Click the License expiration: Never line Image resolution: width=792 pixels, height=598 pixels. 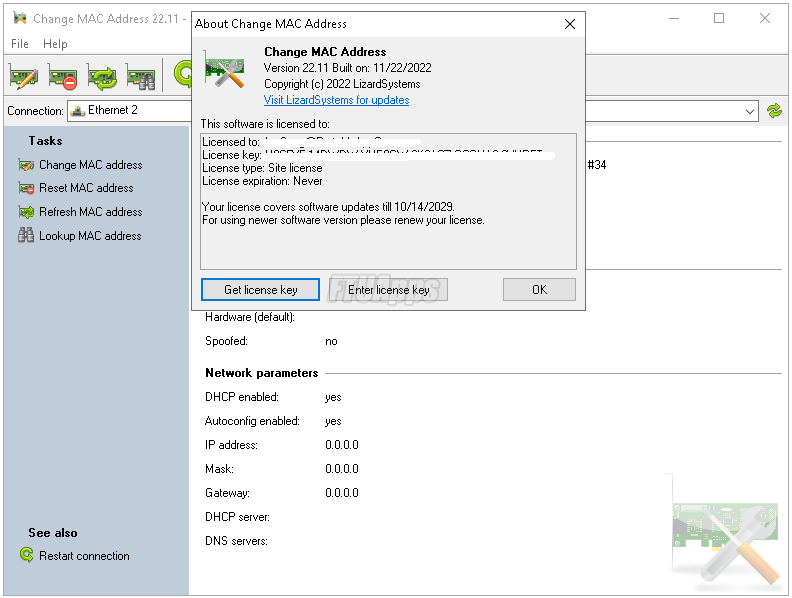(262, 181)
